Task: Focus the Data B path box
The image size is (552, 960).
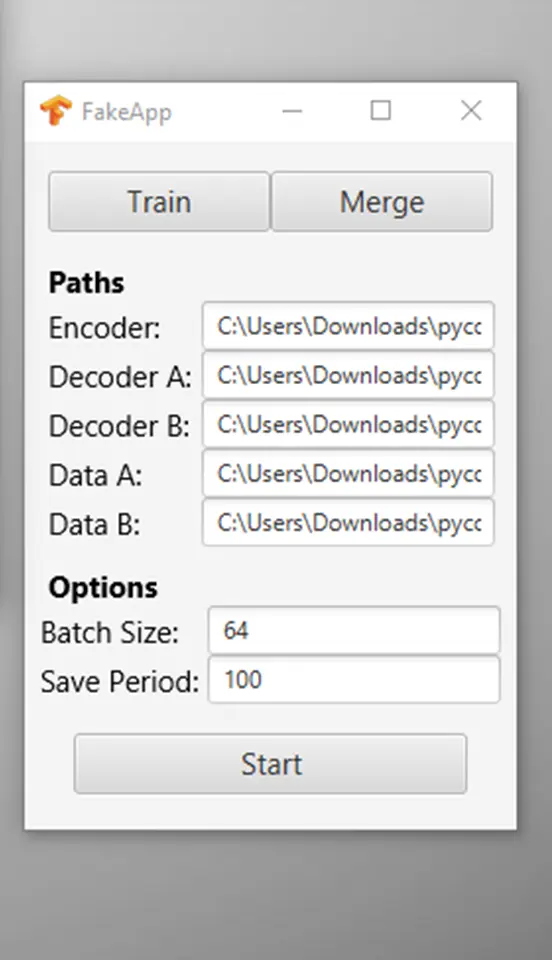Action: [348, 522]
